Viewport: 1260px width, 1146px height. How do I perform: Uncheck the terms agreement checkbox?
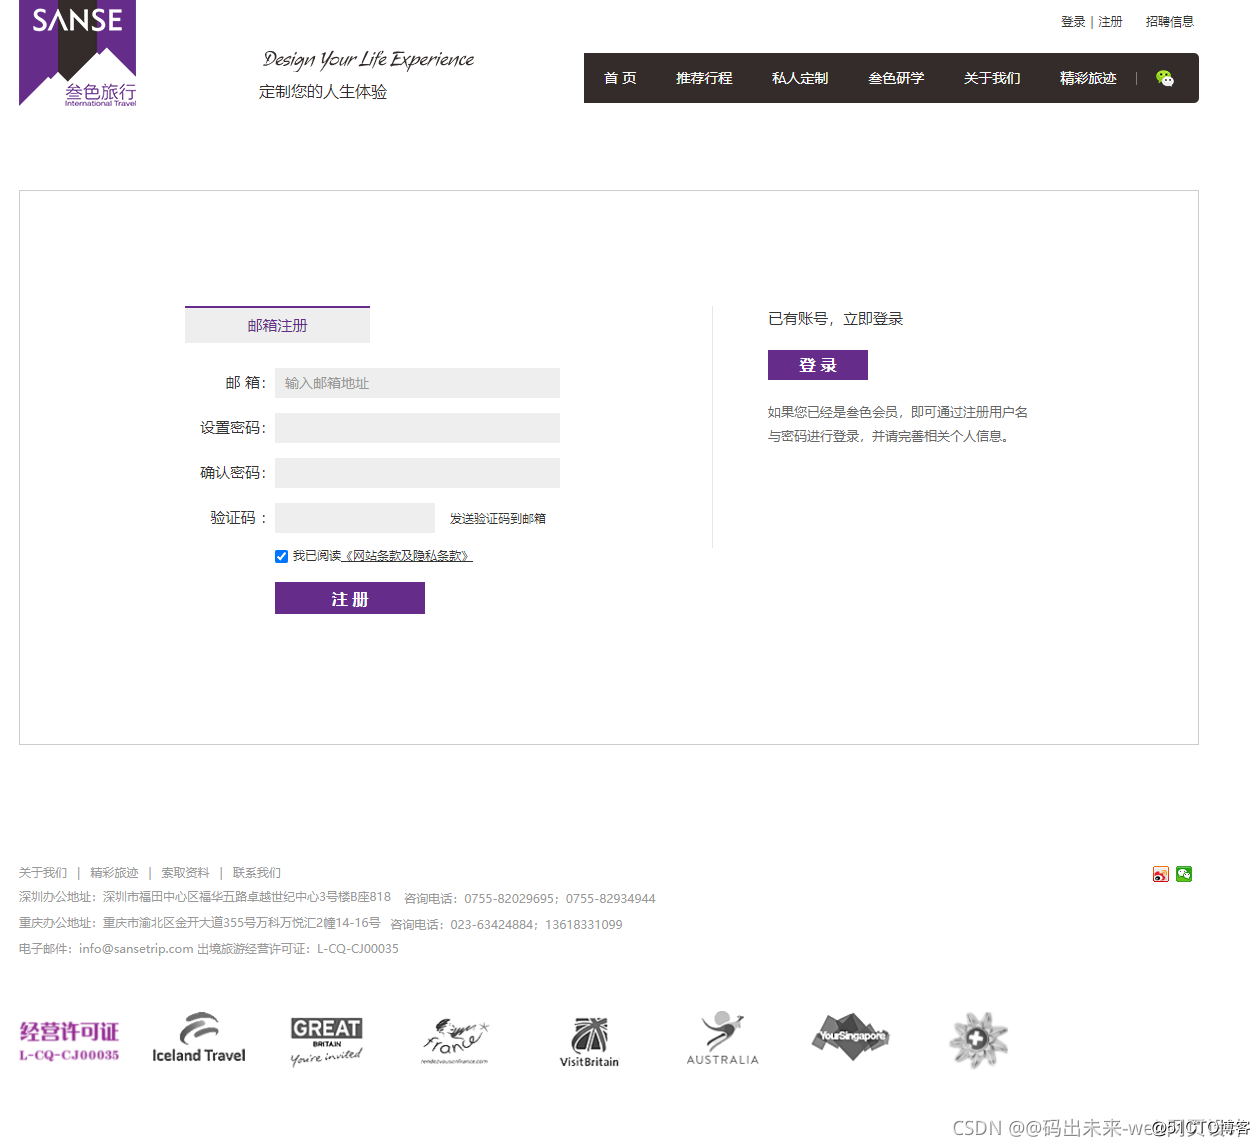282,556
